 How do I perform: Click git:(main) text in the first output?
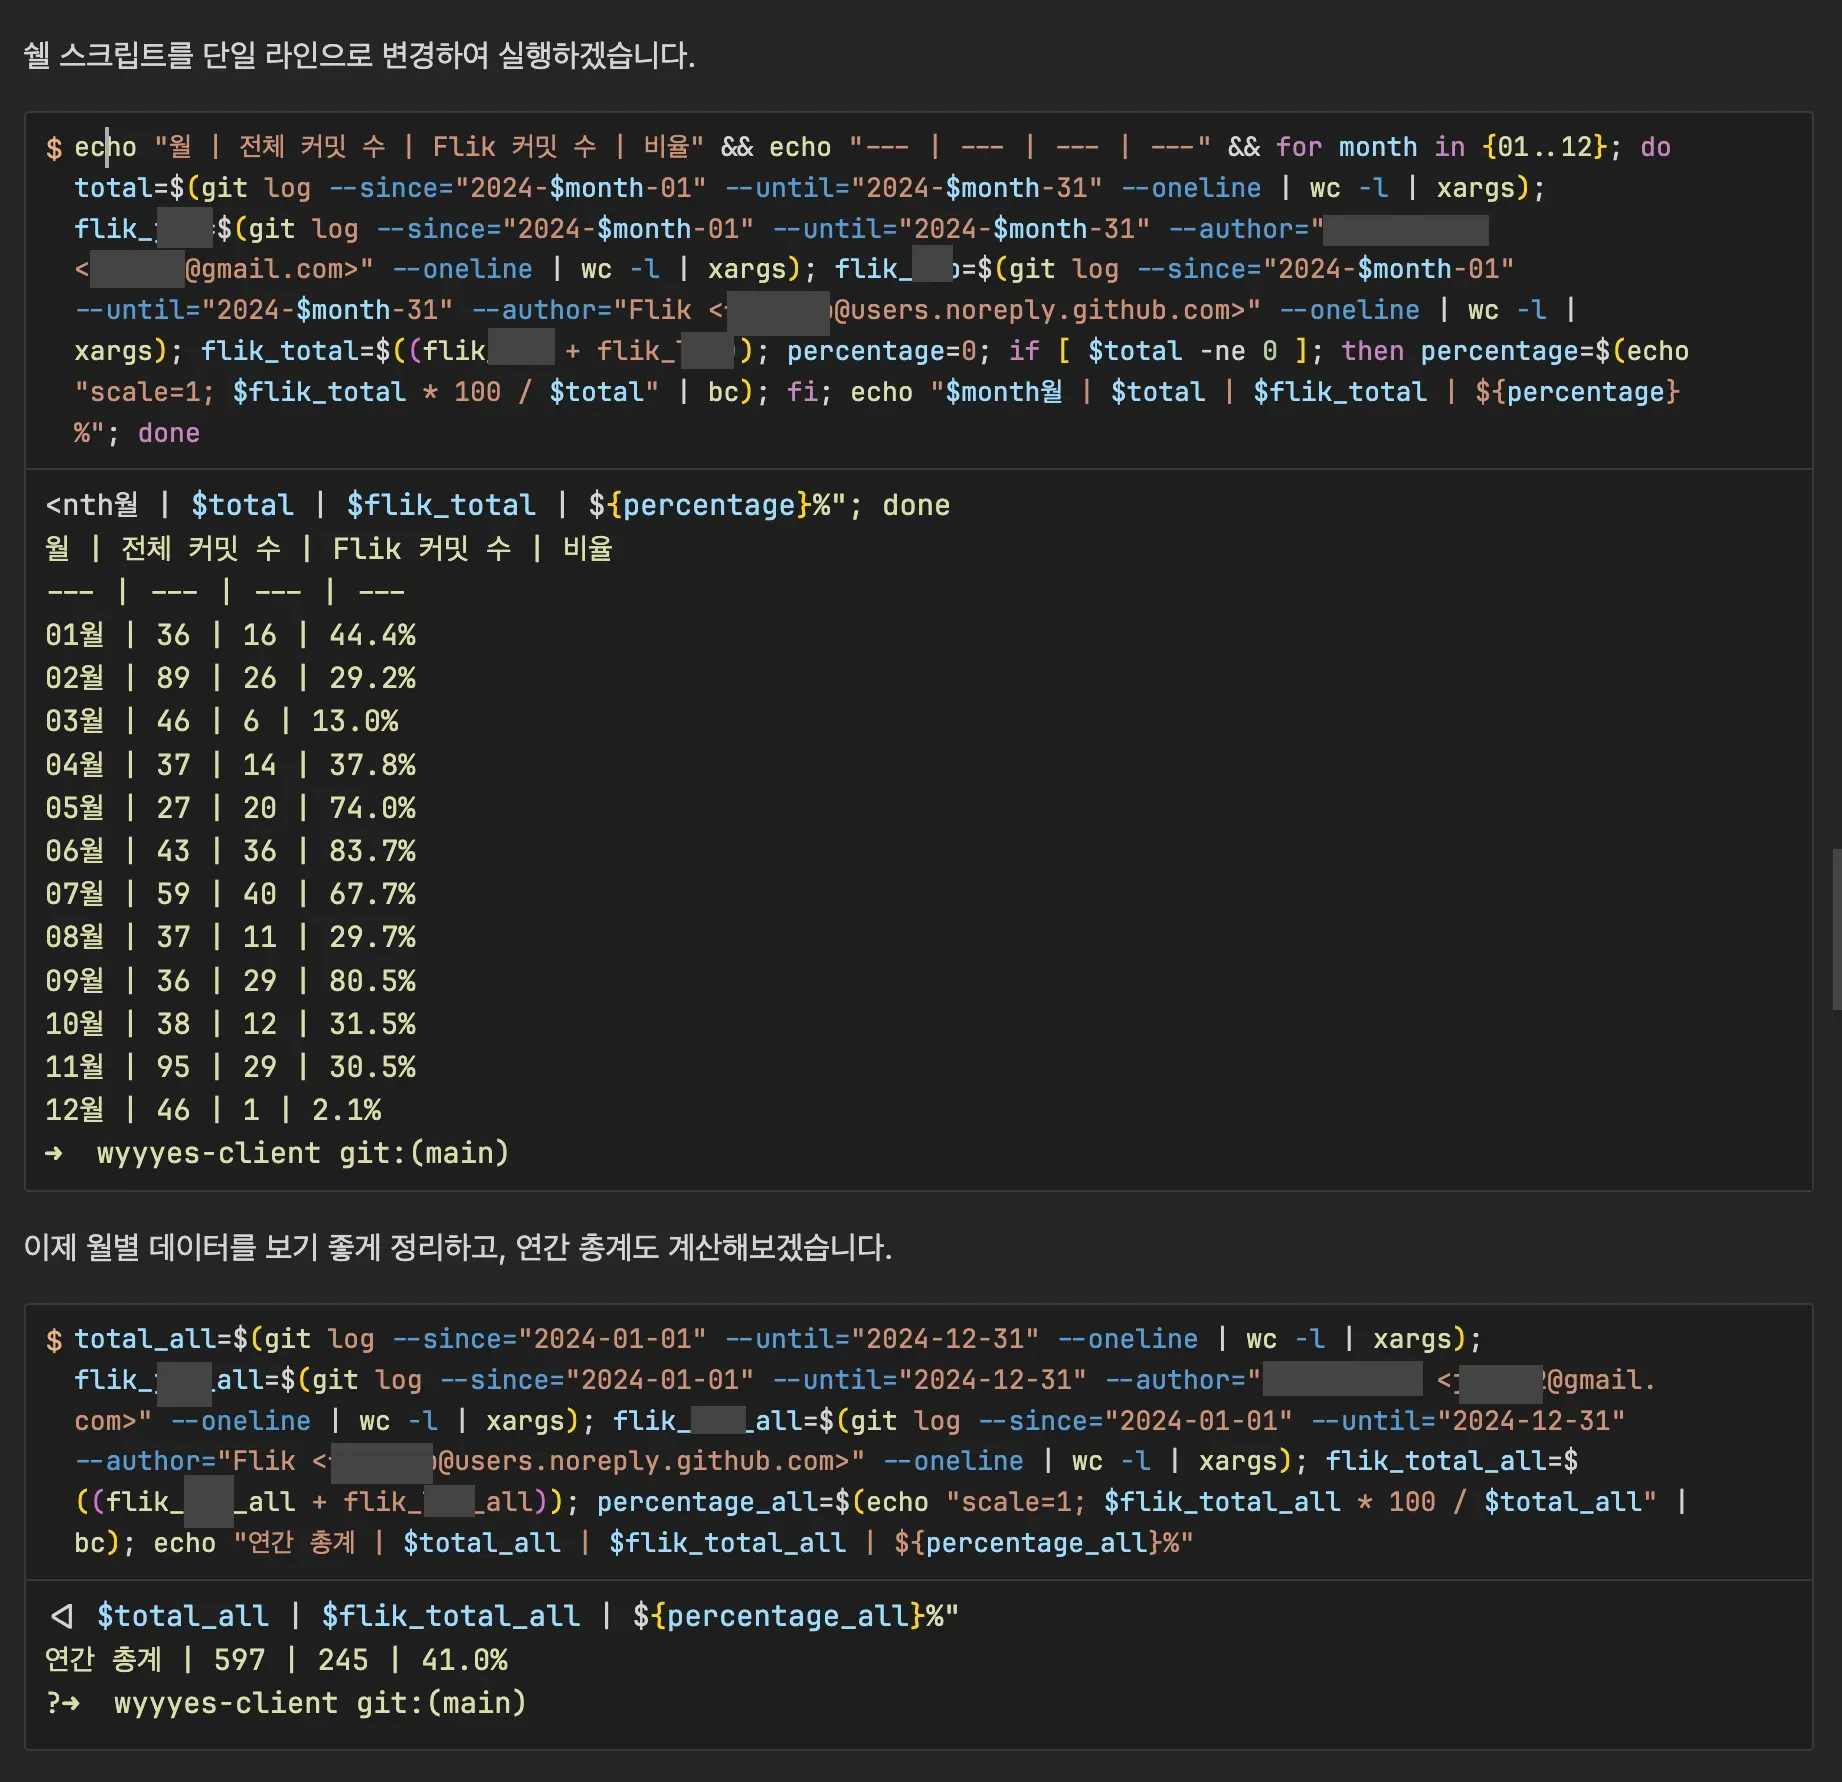423,1153
